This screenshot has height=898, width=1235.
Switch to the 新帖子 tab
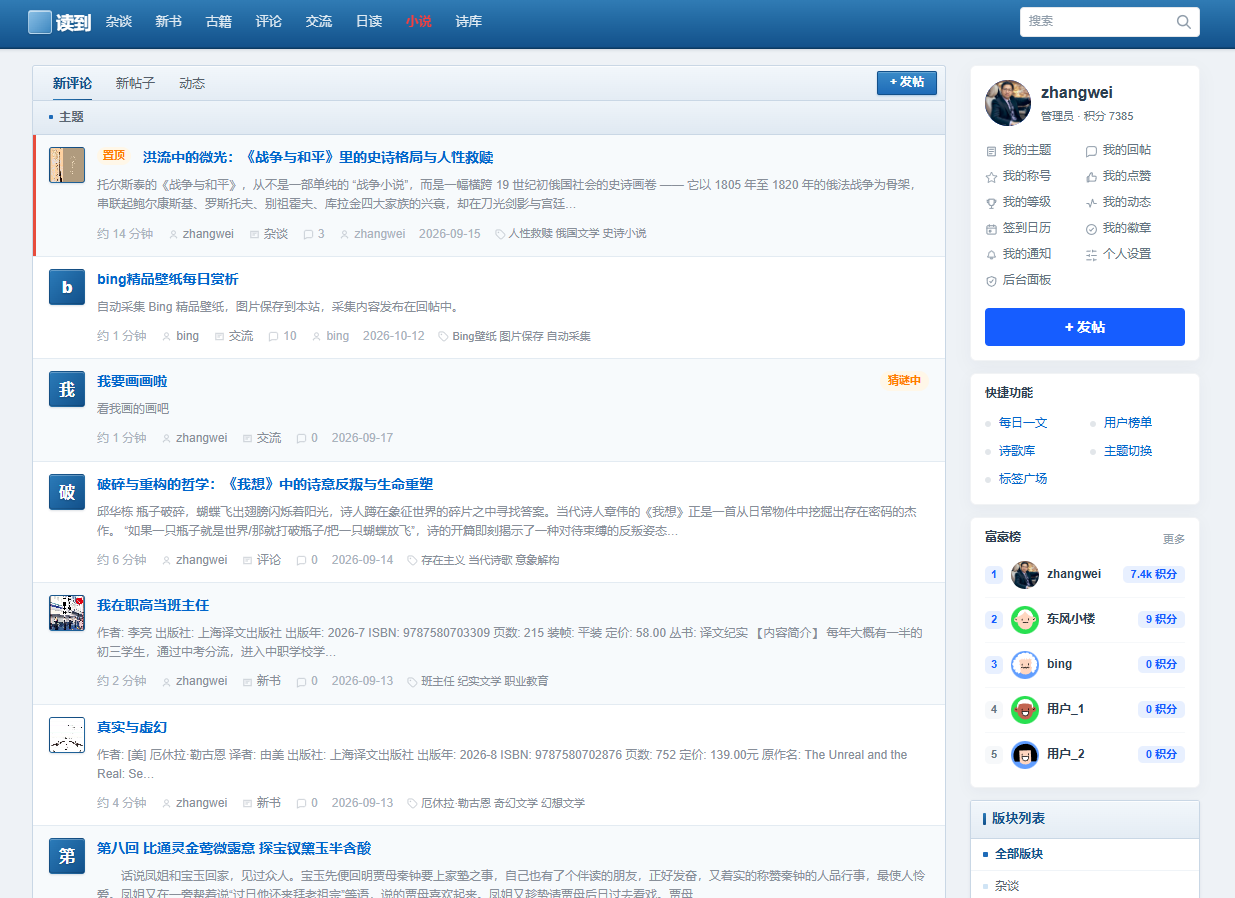pyautogui.click(x=136, y=83)
